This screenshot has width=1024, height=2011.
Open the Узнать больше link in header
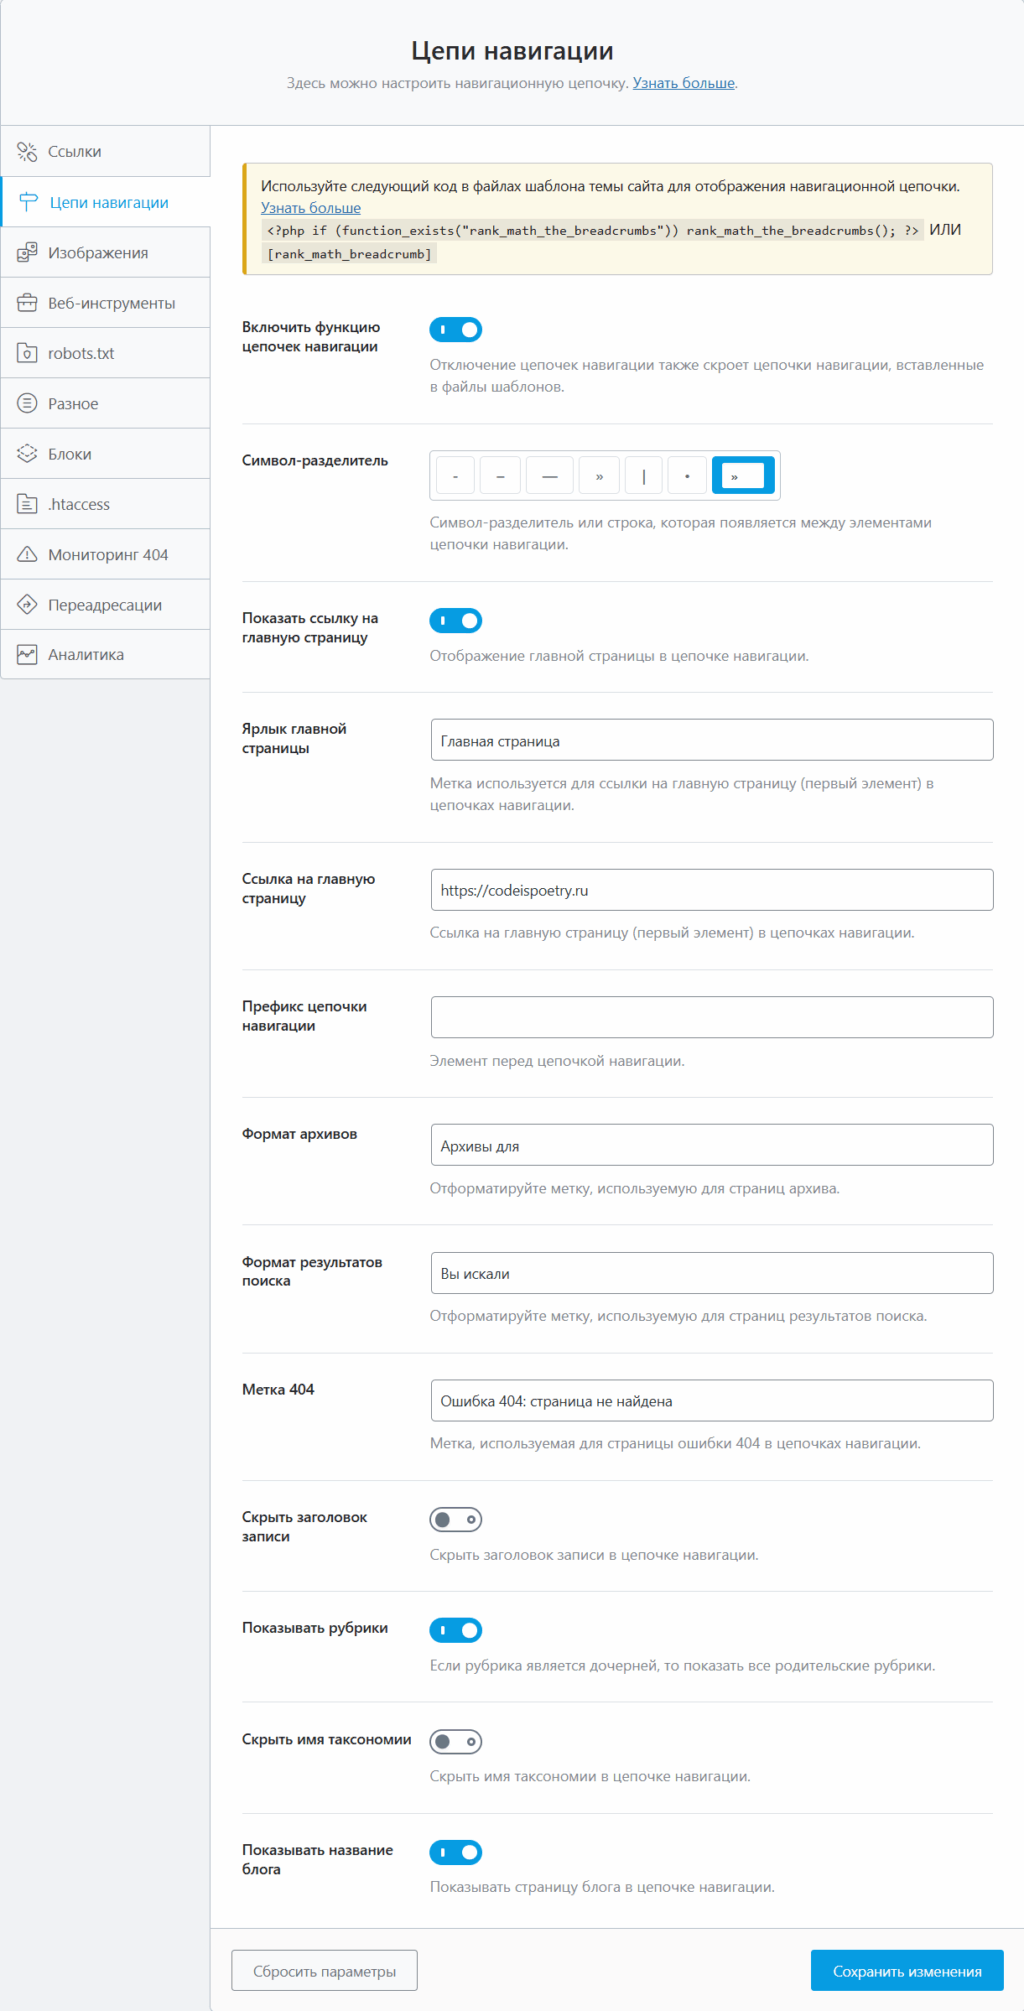(x=683, y=83)
